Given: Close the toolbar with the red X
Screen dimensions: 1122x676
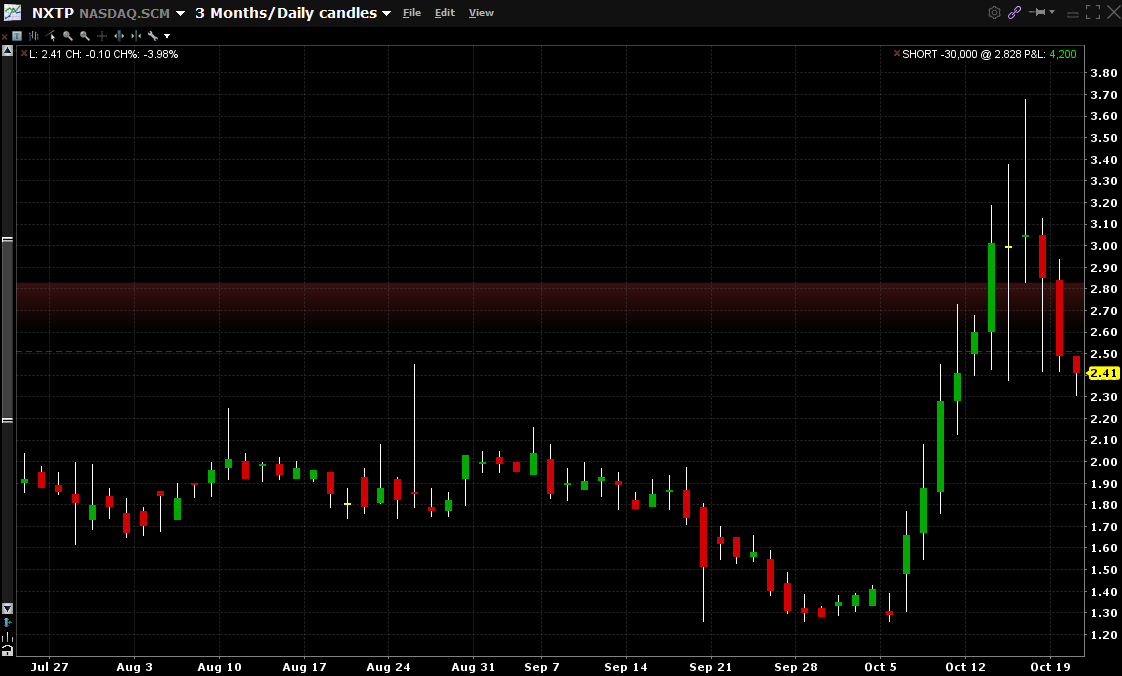Looking at the screenshot, I should (x=4, y=36).
